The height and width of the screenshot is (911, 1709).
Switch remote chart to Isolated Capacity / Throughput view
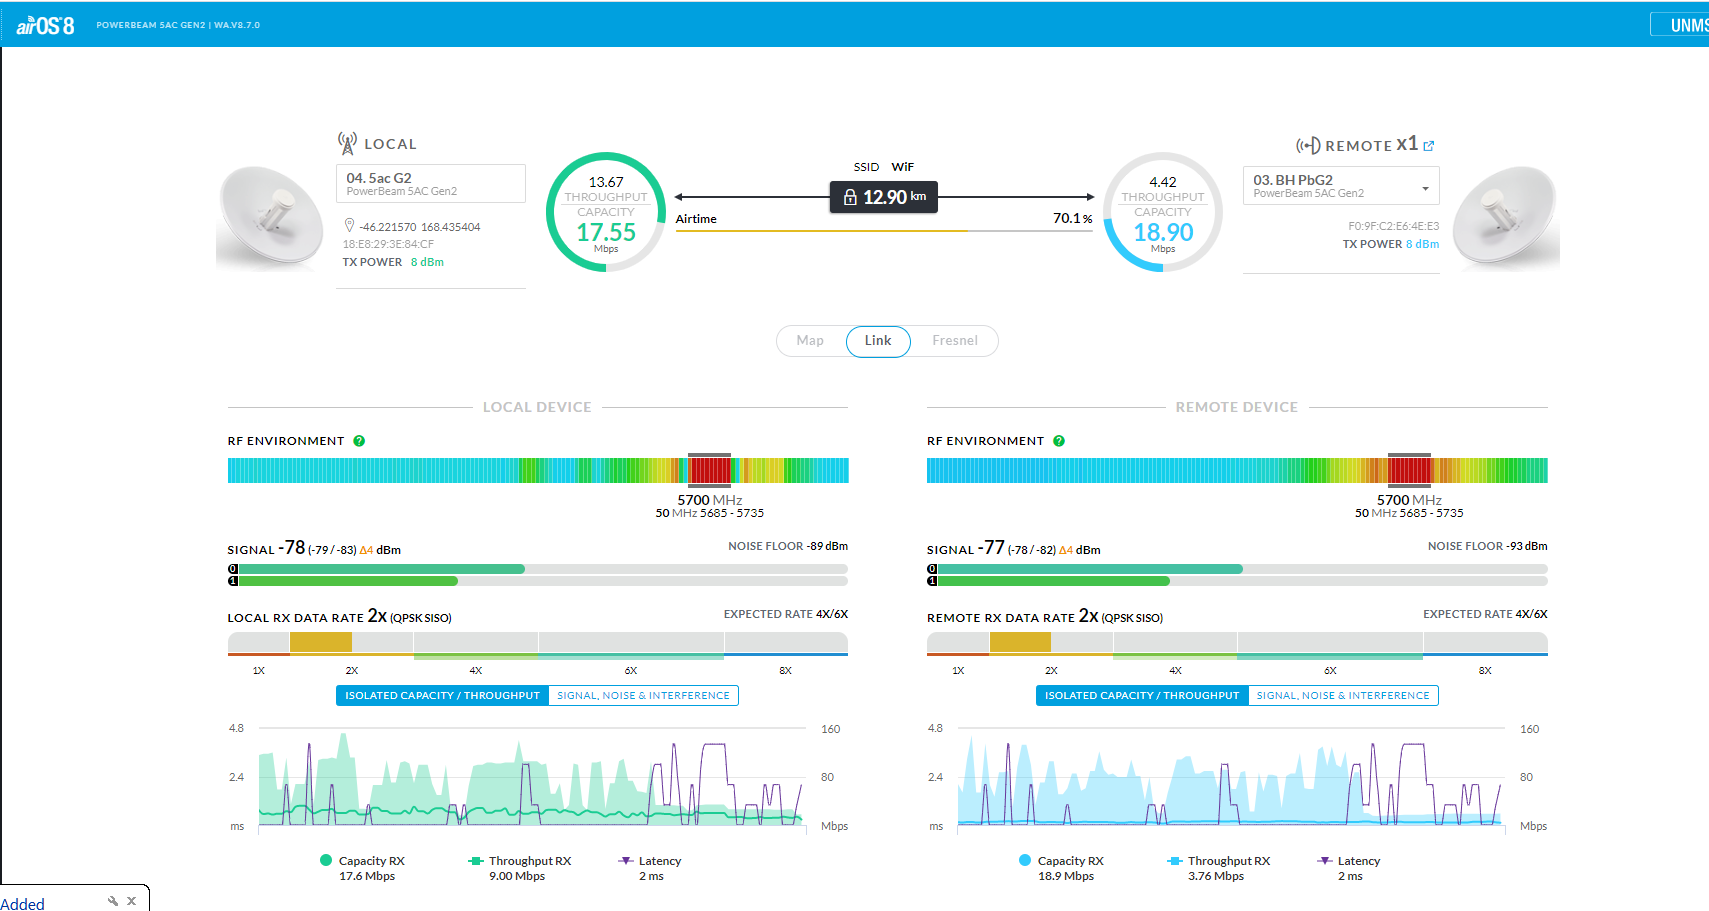coord(1141,695)
